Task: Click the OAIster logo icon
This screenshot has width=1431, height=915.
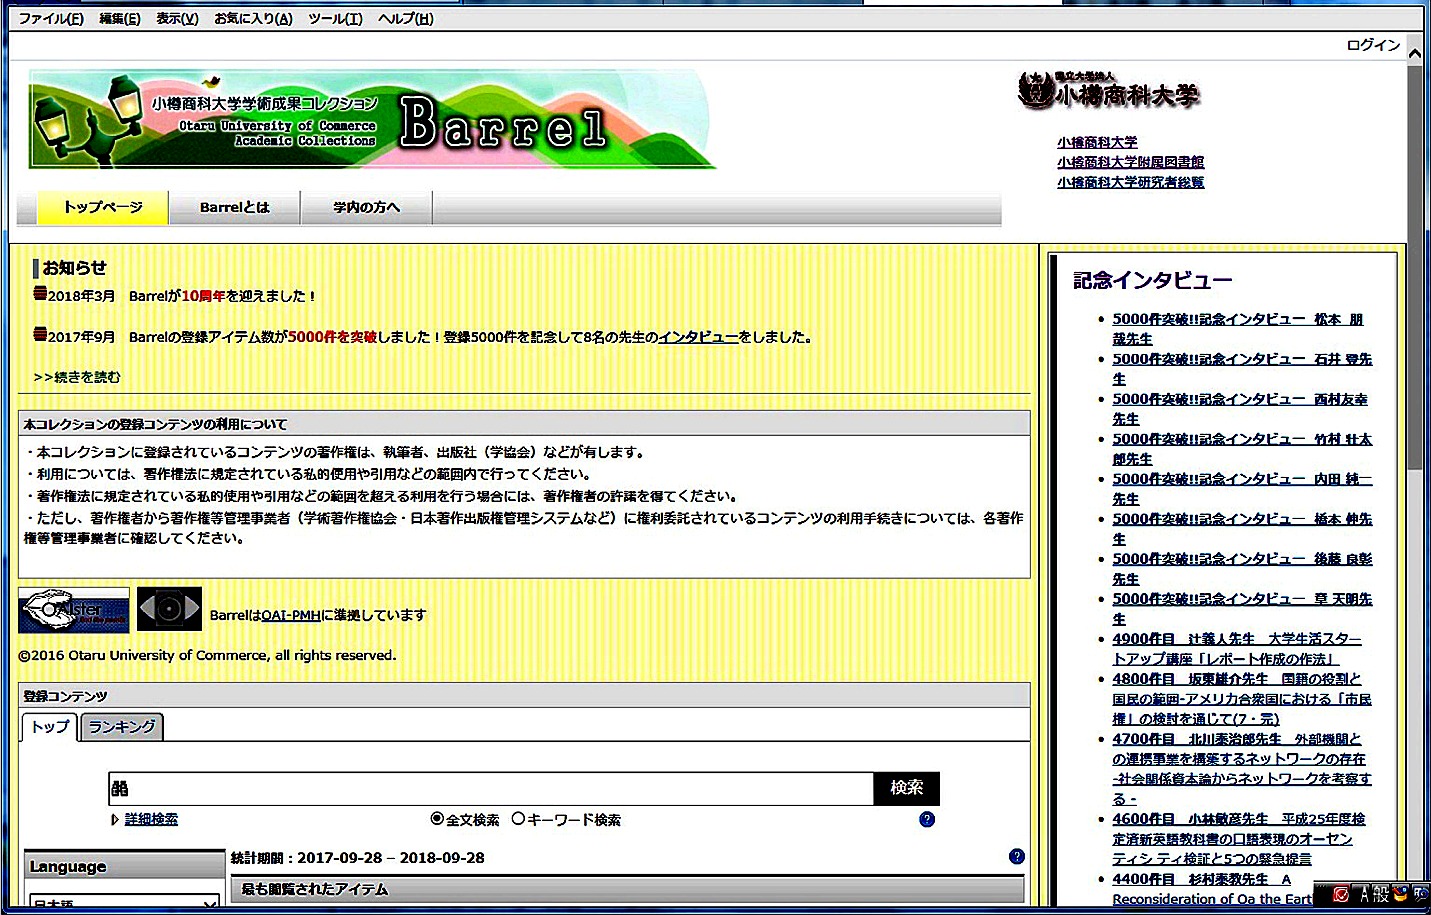Action: coord(74,610)
